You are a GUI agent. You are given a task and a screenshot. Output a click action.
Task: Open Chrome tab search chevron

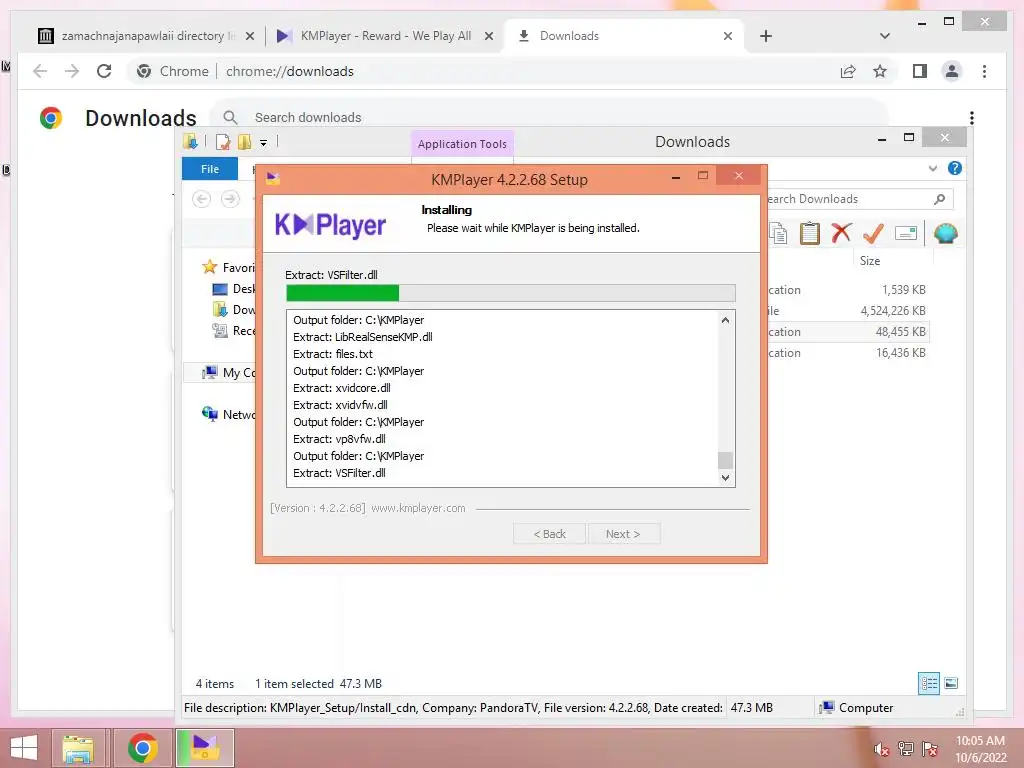click(884, 36)
